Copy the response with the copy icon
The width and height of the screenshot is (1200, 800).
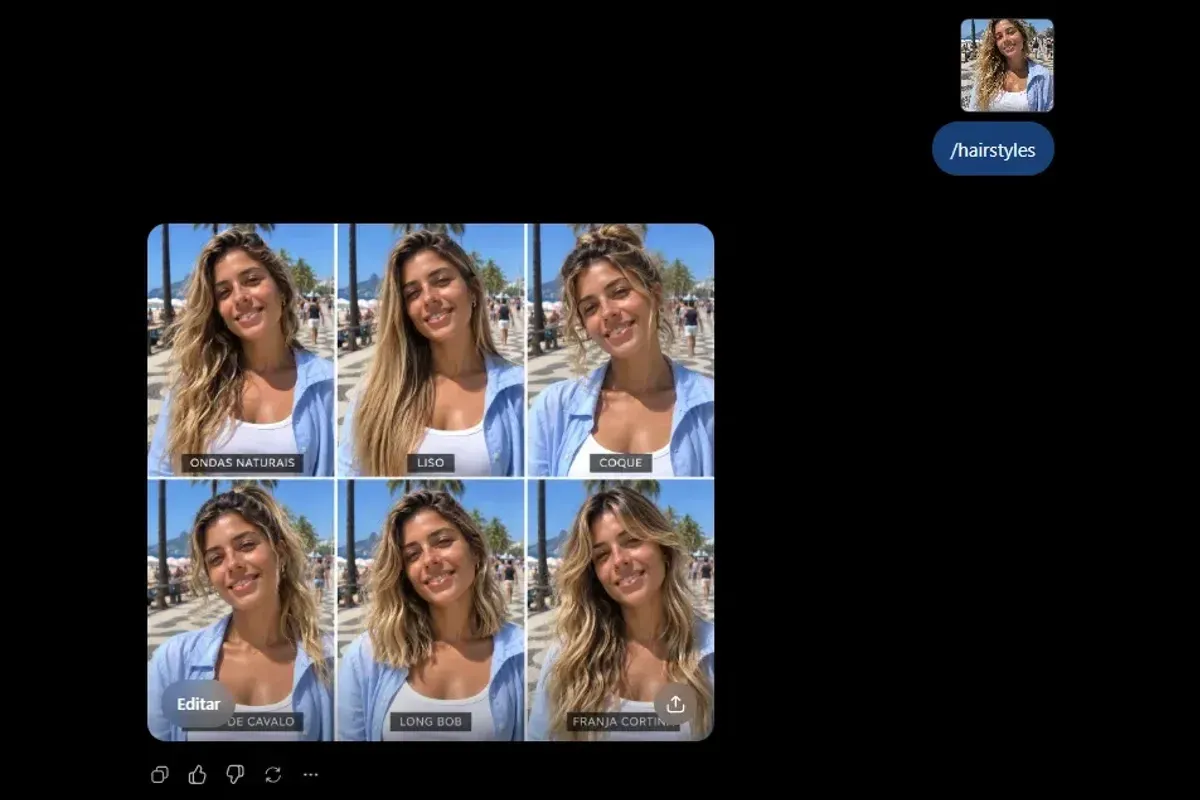[159, 774]
